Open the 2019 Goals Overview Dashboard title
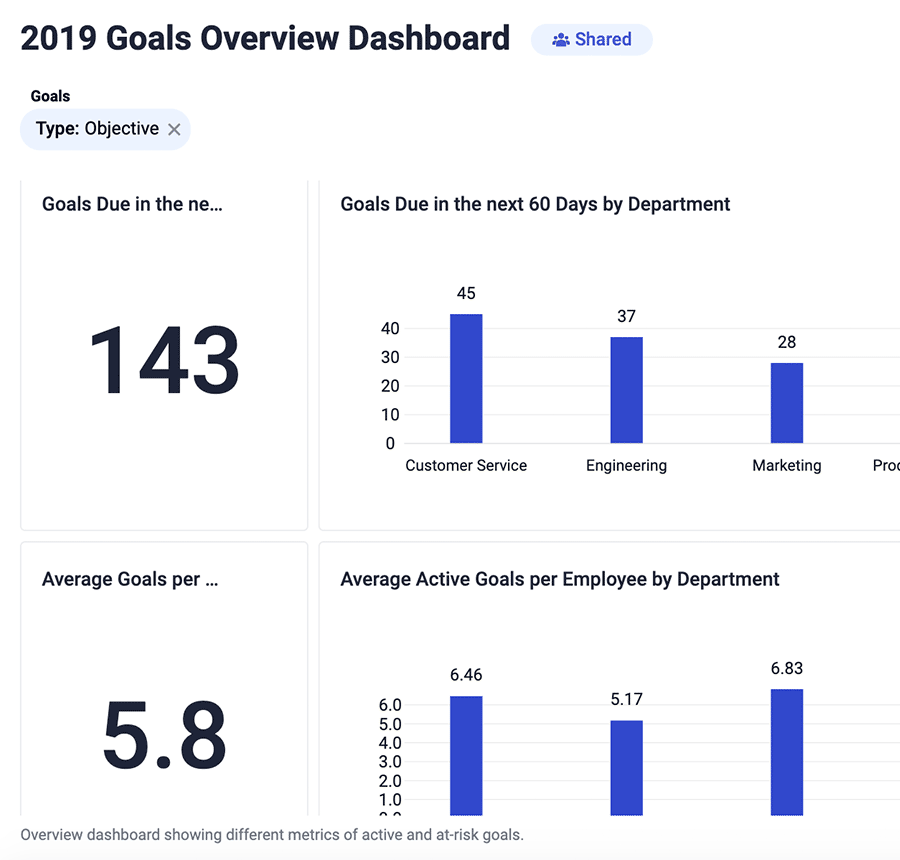The image size is (900, 860). pyautogui.click(x=265, y=38)
